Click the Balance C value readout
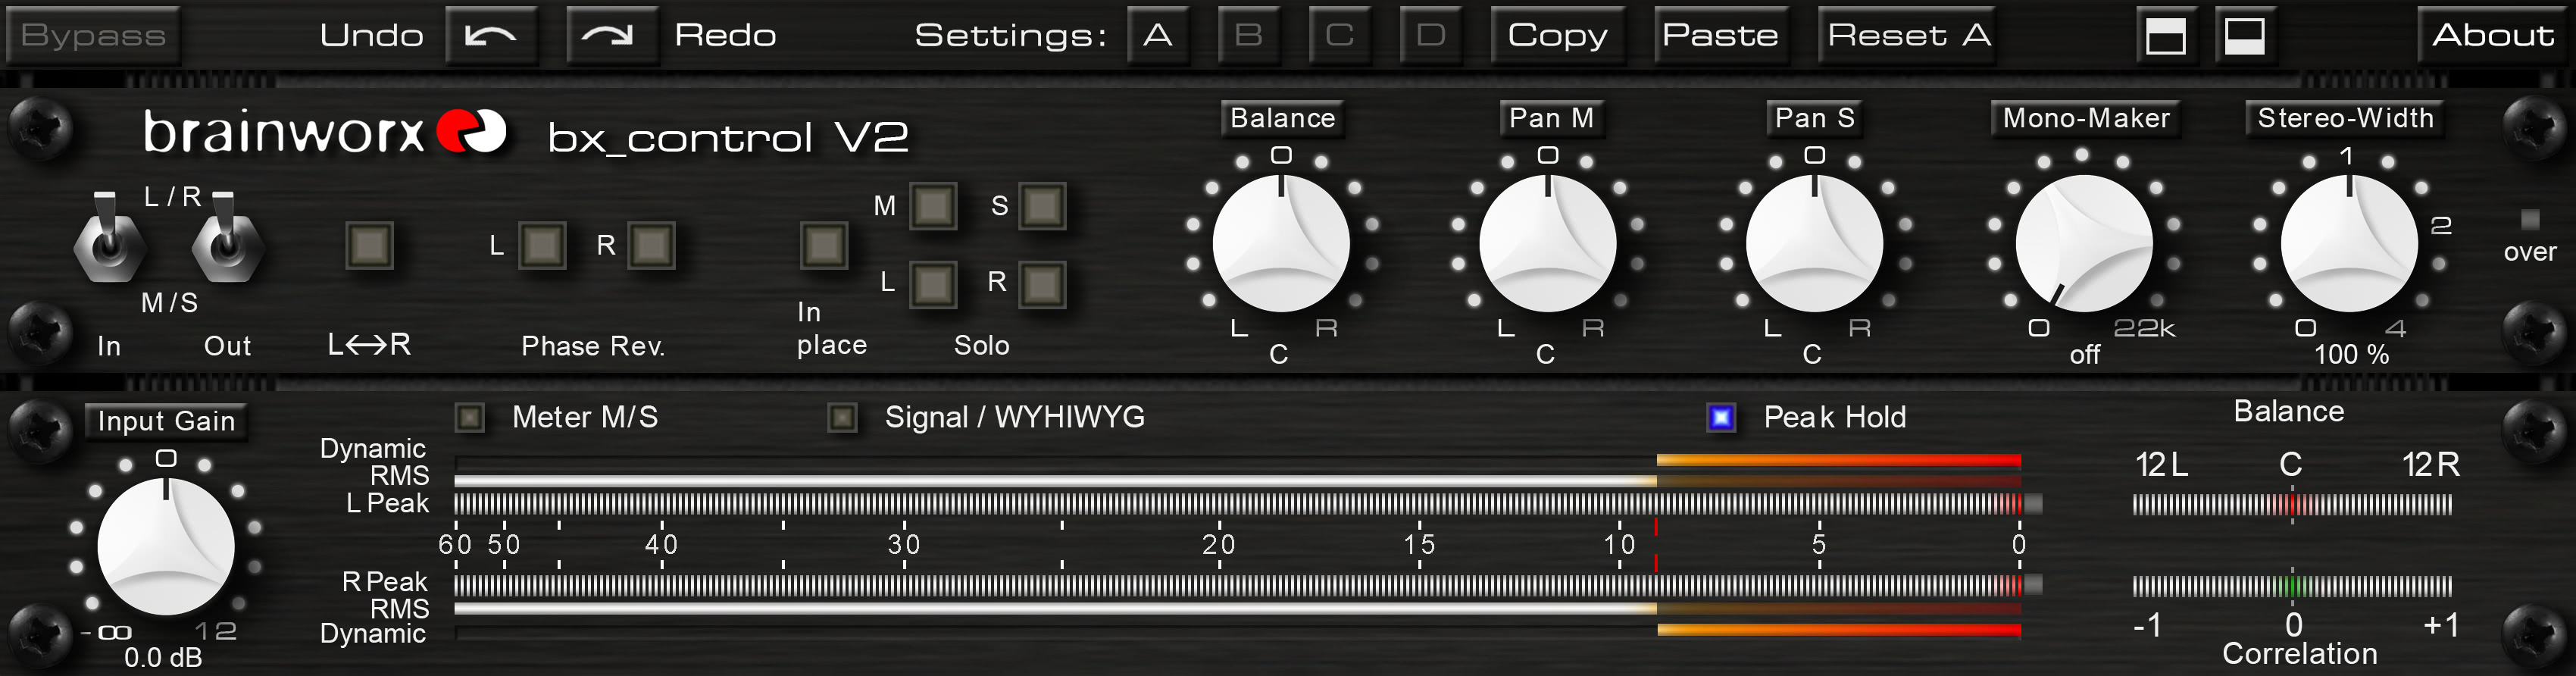The image size is (2576, 676). pyautogui.click(x=1279, y=354)
